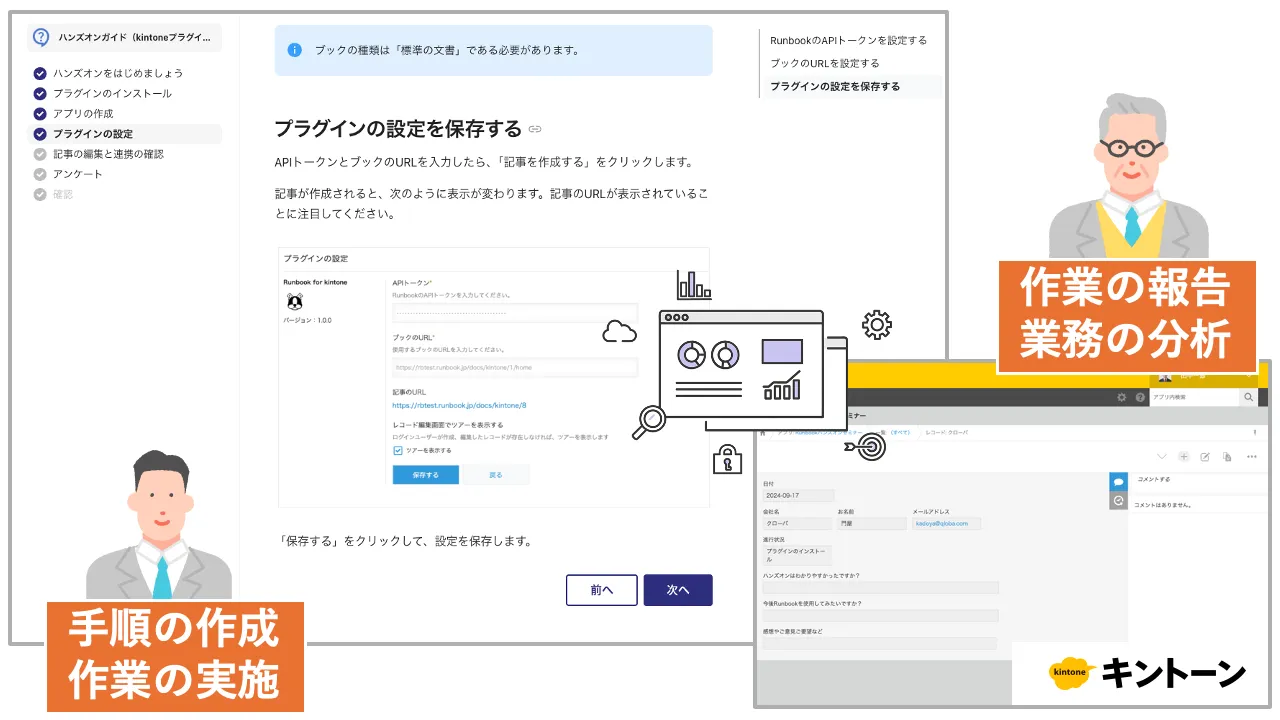1280x720 pixels.
Task: Click the down chevron in kintone record toolbar
Action: click(x=1161, y=457)
